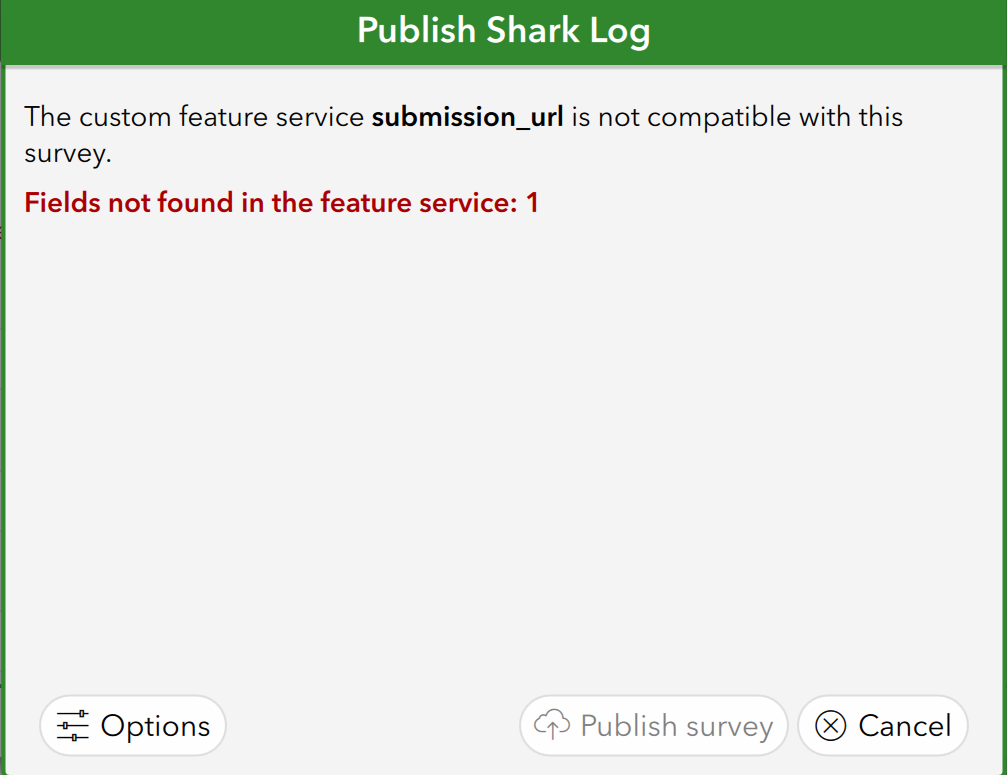
Task: Click the word survey ending the message
Action: pyautogui.click(x=65, y=154)
